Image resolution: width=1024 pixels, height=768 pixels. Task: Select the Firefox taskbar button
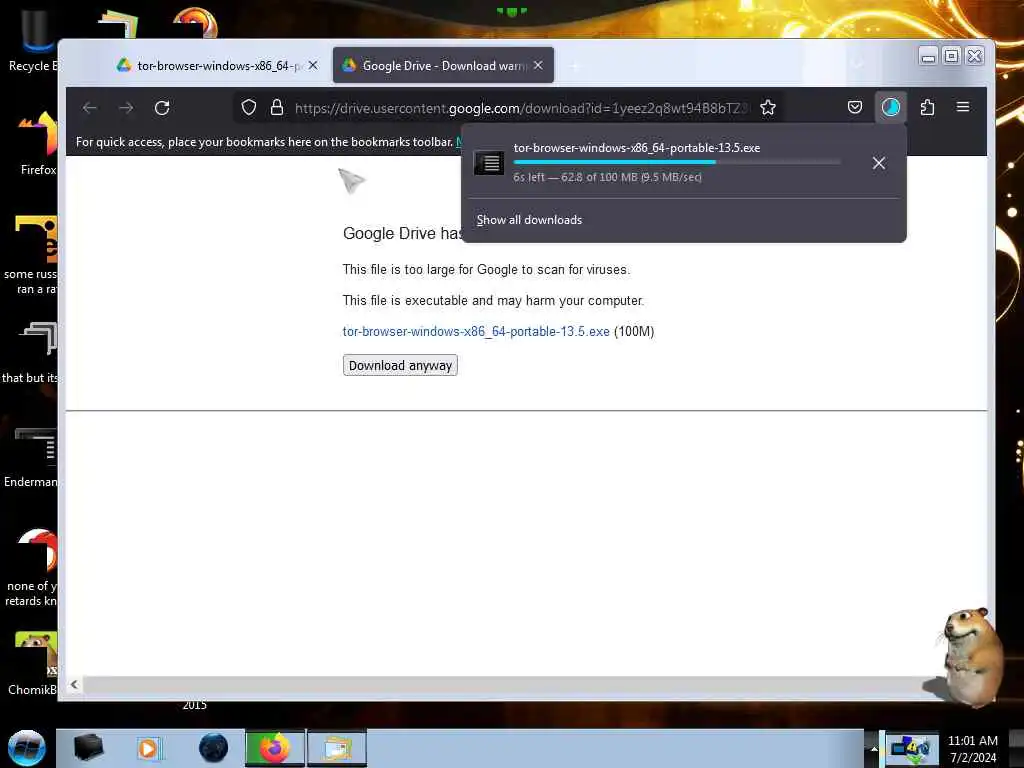[x=275, y=748]
